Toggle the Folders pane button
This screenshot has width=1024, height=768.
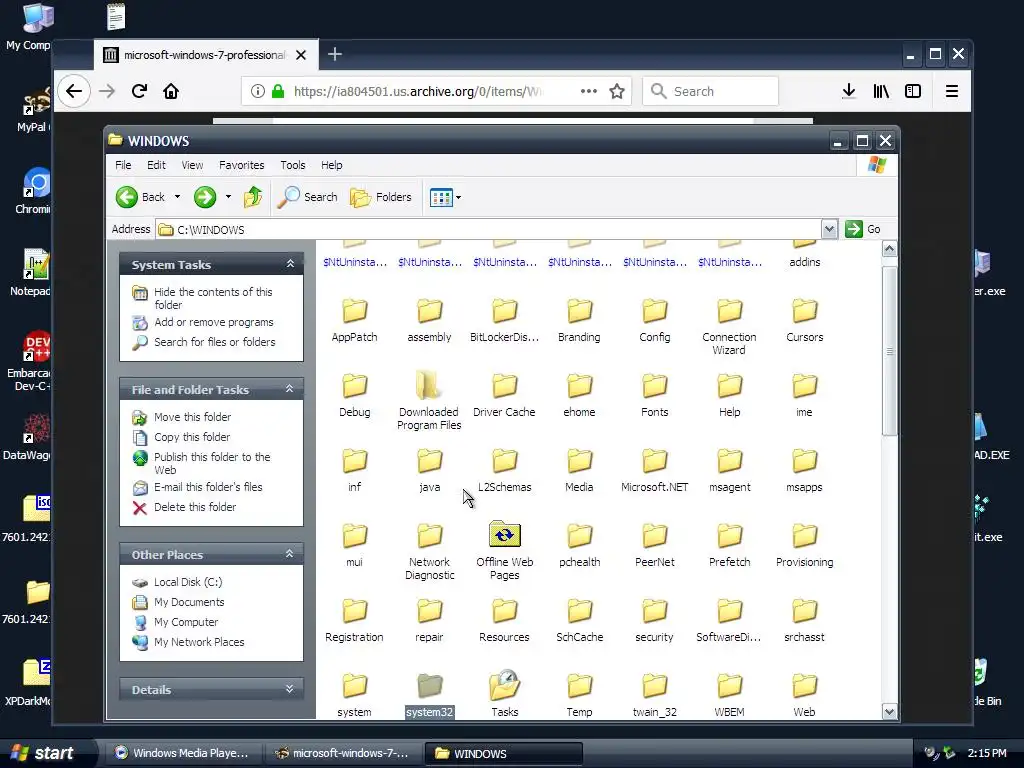tap(381, 197)
